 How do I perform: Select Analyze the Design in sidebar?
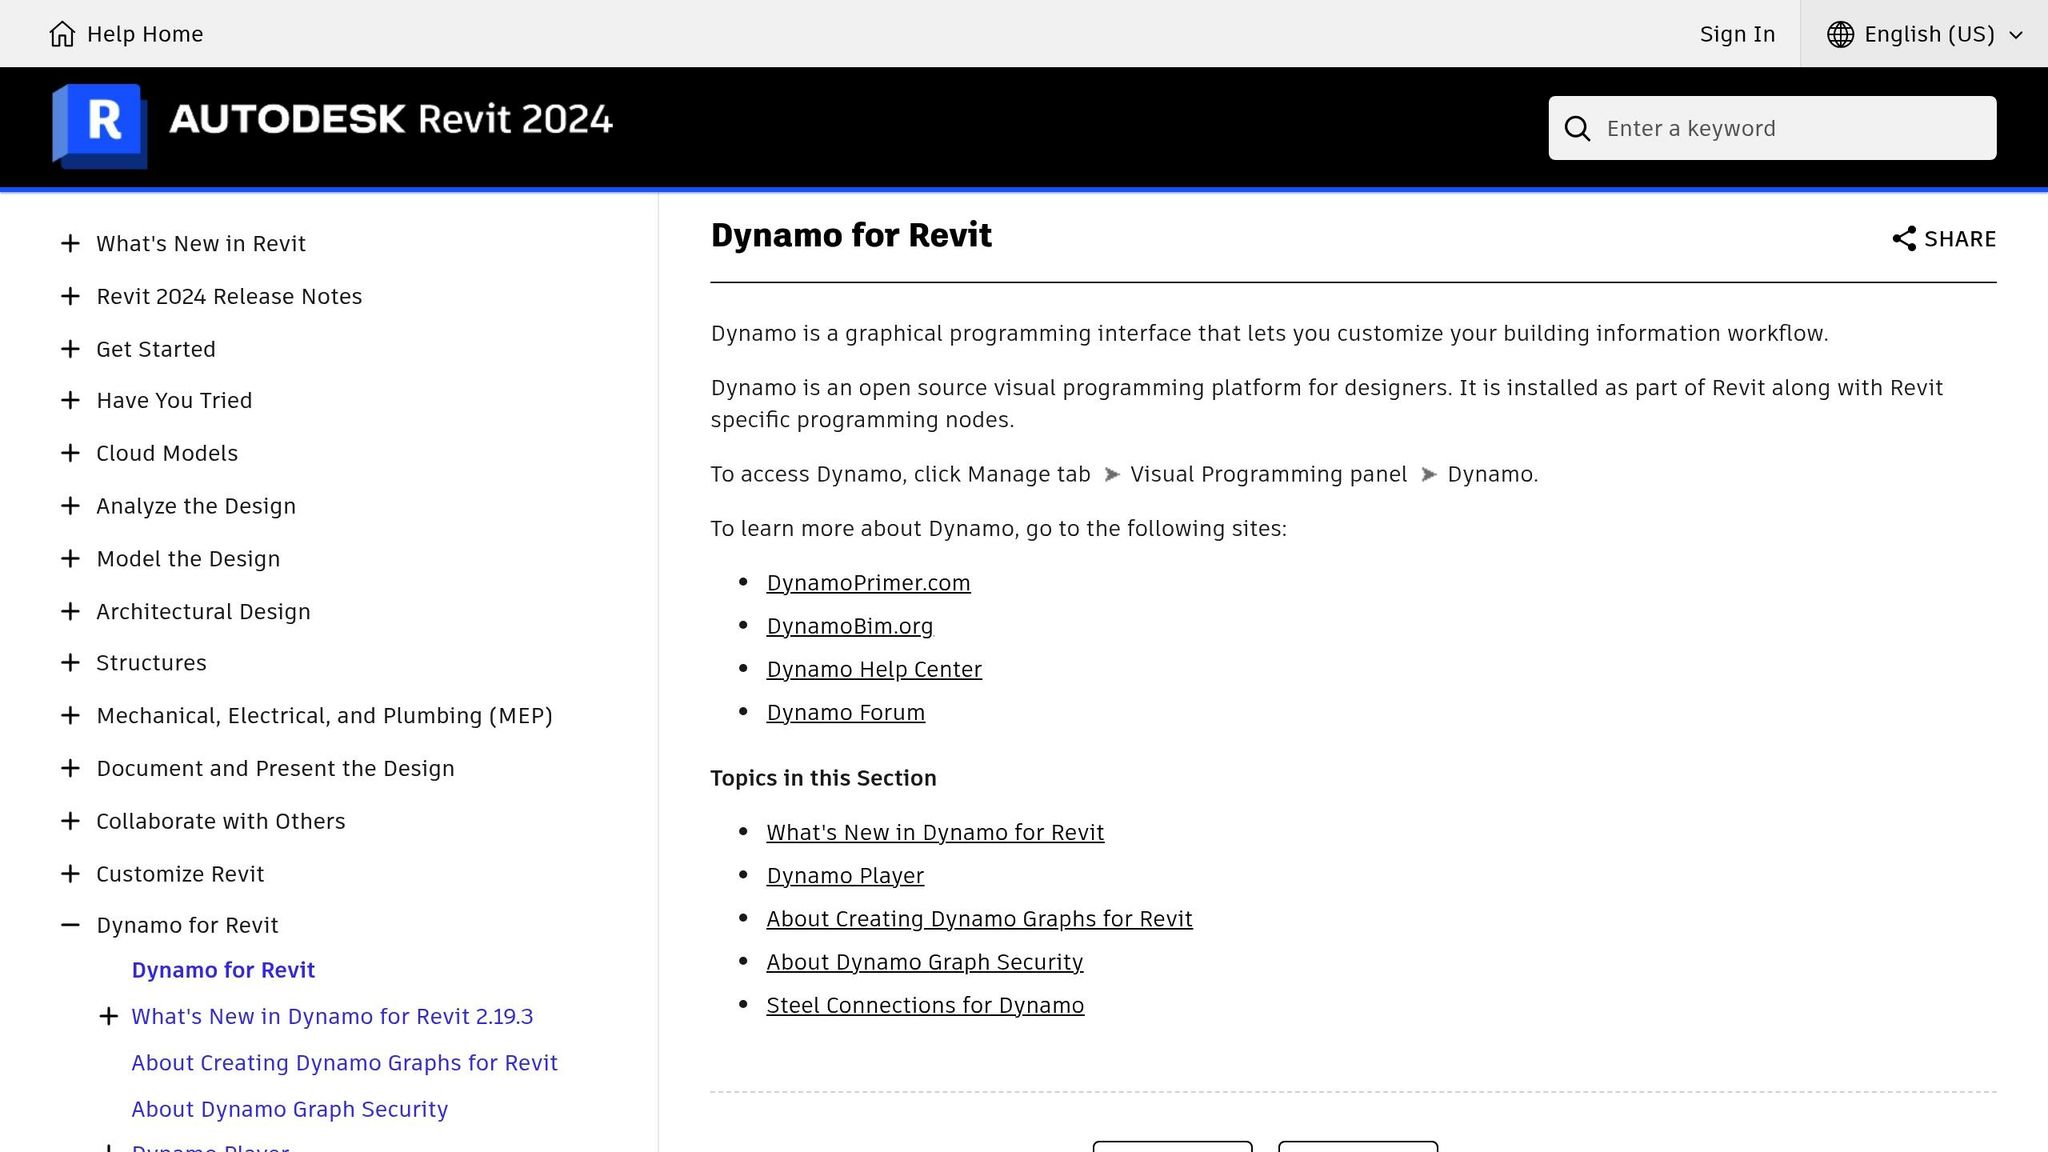point(196,506)
